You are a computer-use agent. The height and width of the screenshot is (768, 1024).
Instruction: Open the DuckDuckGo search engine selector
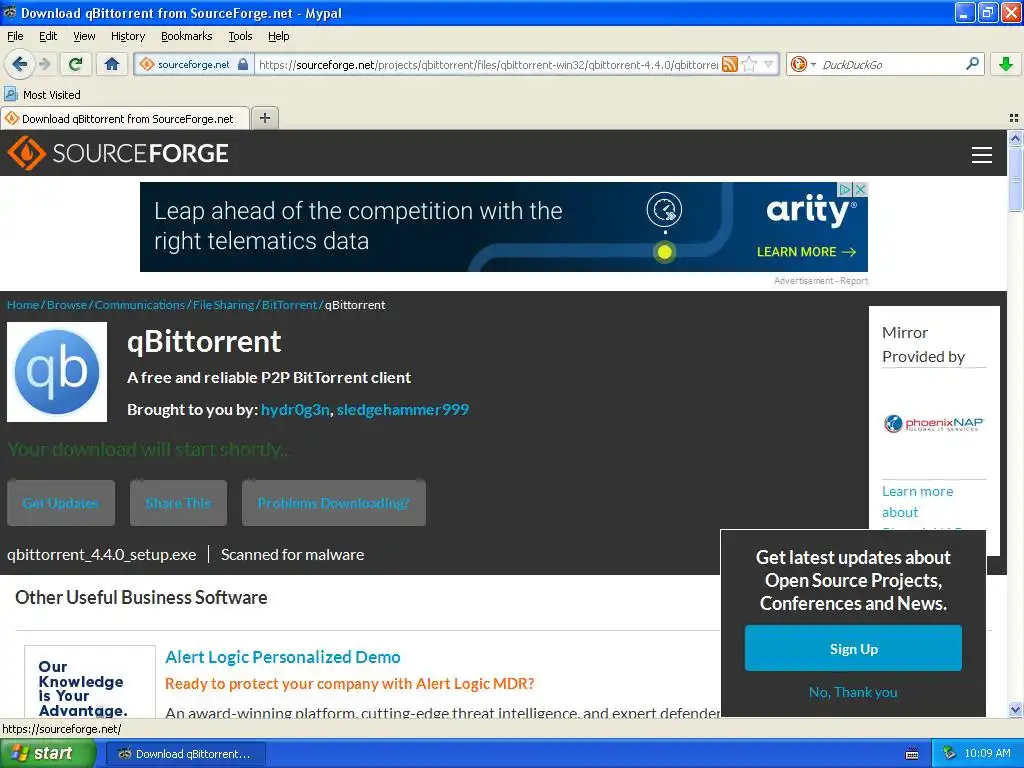click(x=803, y=64)
